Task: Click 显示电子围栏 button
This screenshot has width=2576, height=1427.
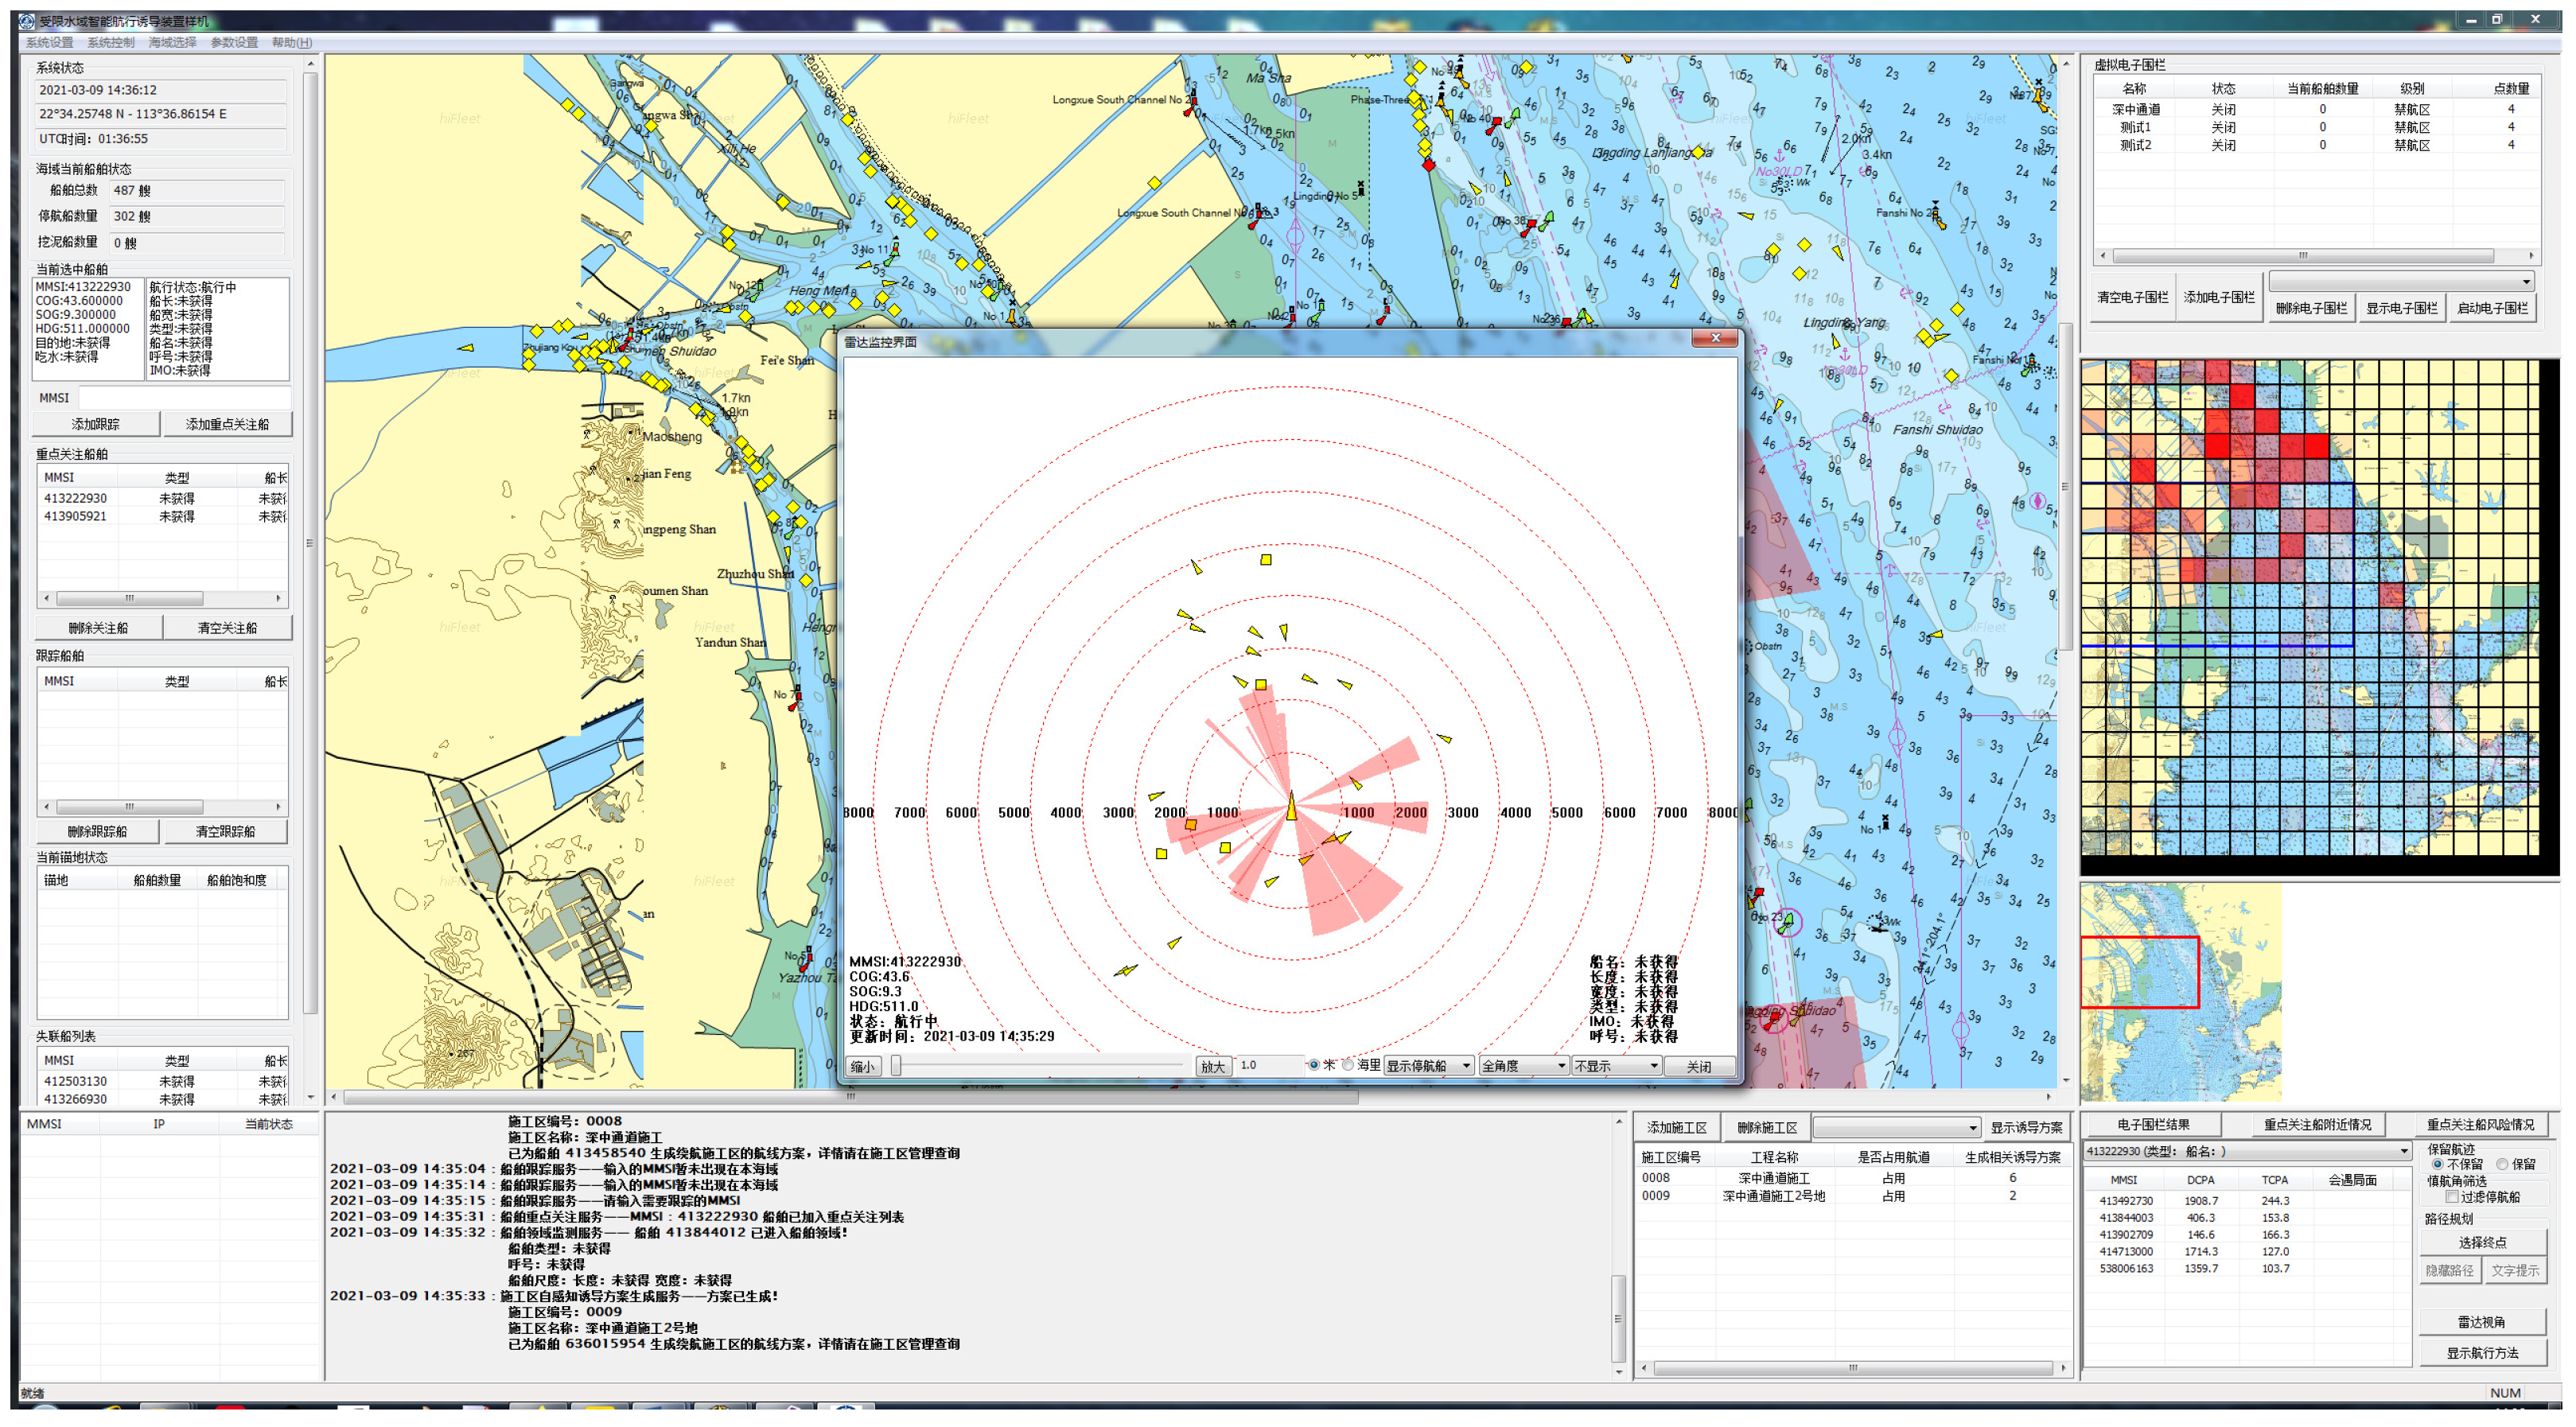Action: [2401, 308]
